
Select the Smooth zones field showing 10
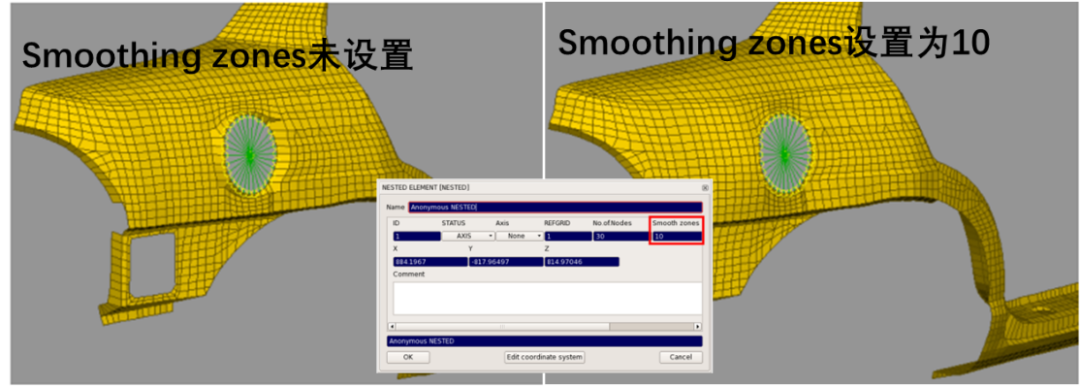[677, 236]
